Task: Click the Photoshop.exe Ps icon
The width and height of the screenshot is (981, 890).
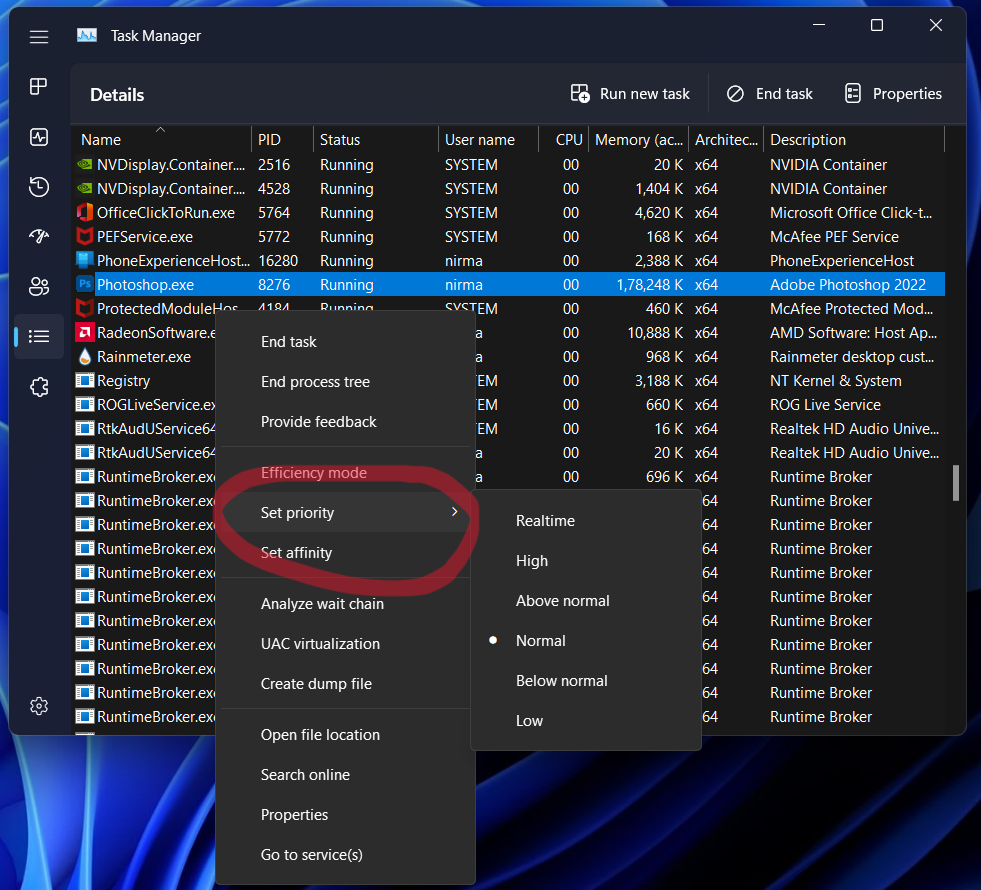Action: [84, 285]
